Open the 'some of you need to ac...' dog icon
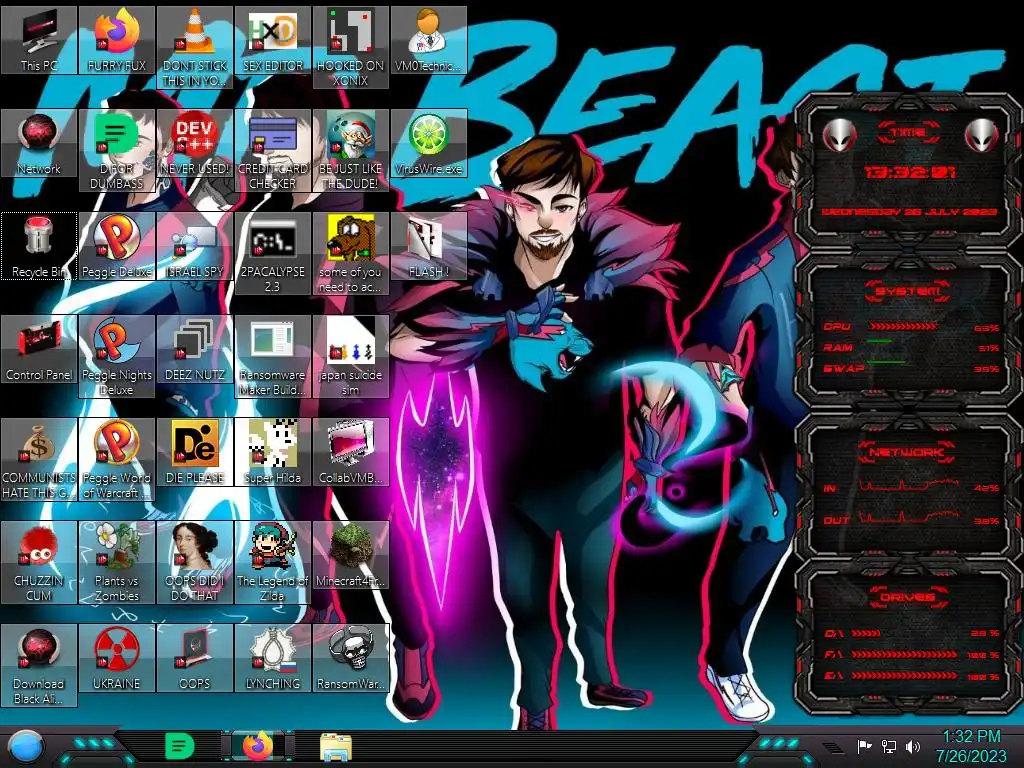 [x=351, y=253]
